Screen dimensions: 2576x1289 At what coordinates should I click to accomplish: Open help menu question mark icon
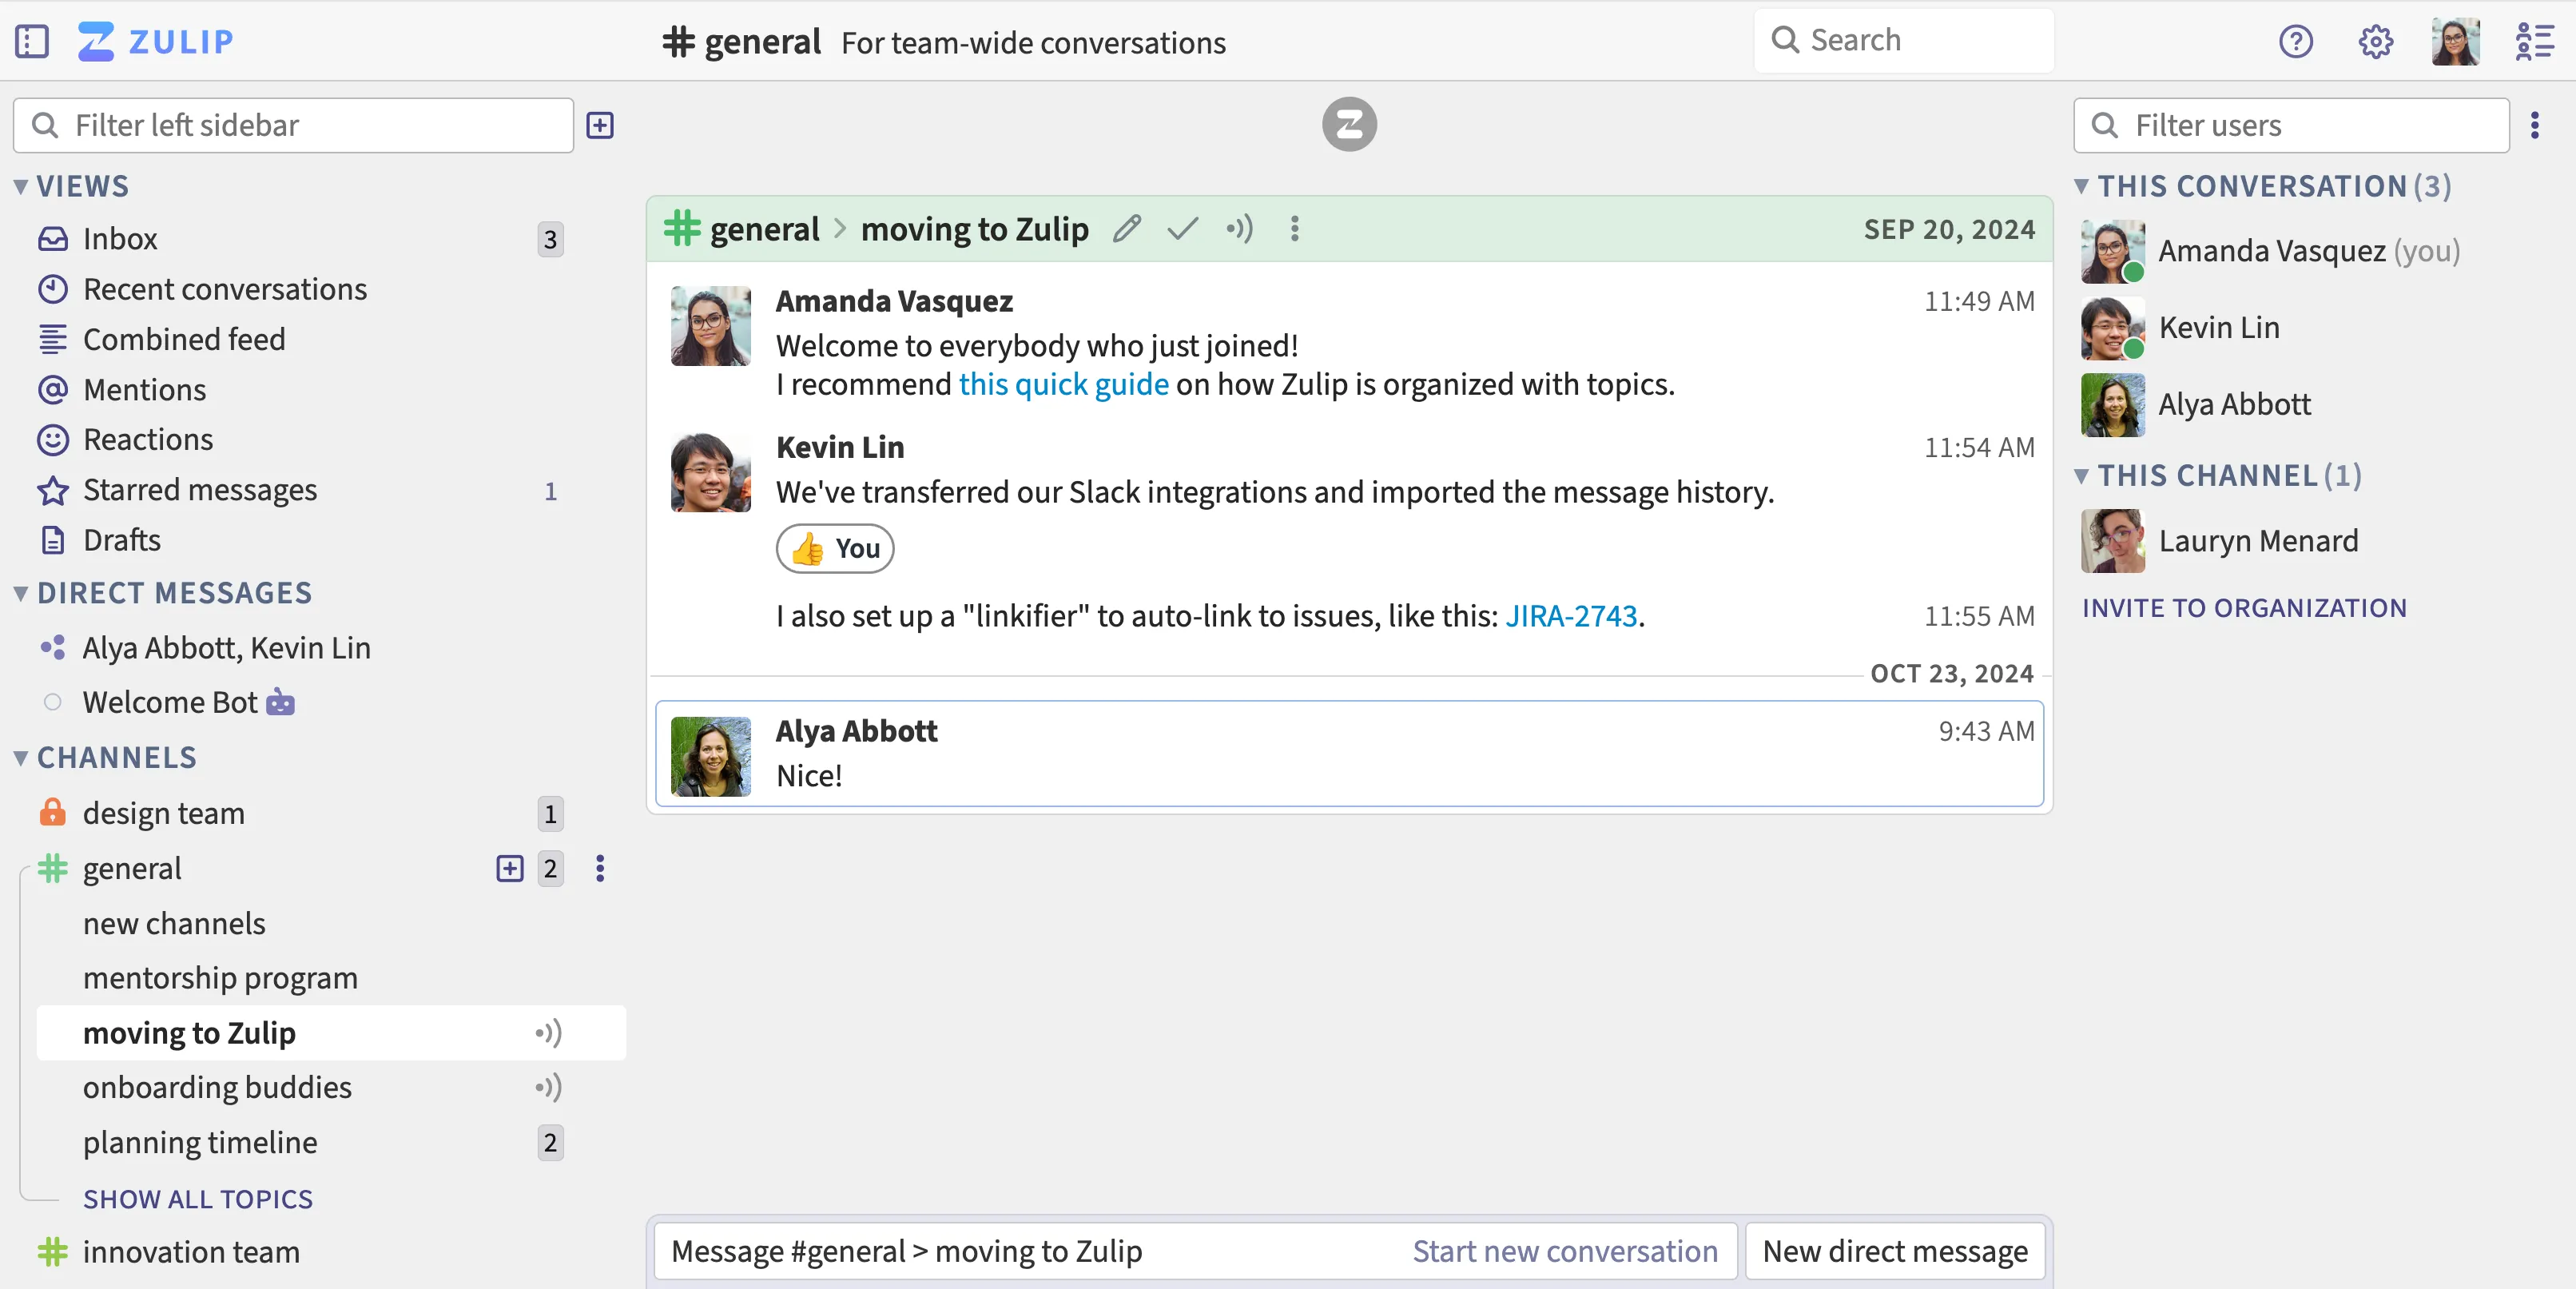point(2295,41)
